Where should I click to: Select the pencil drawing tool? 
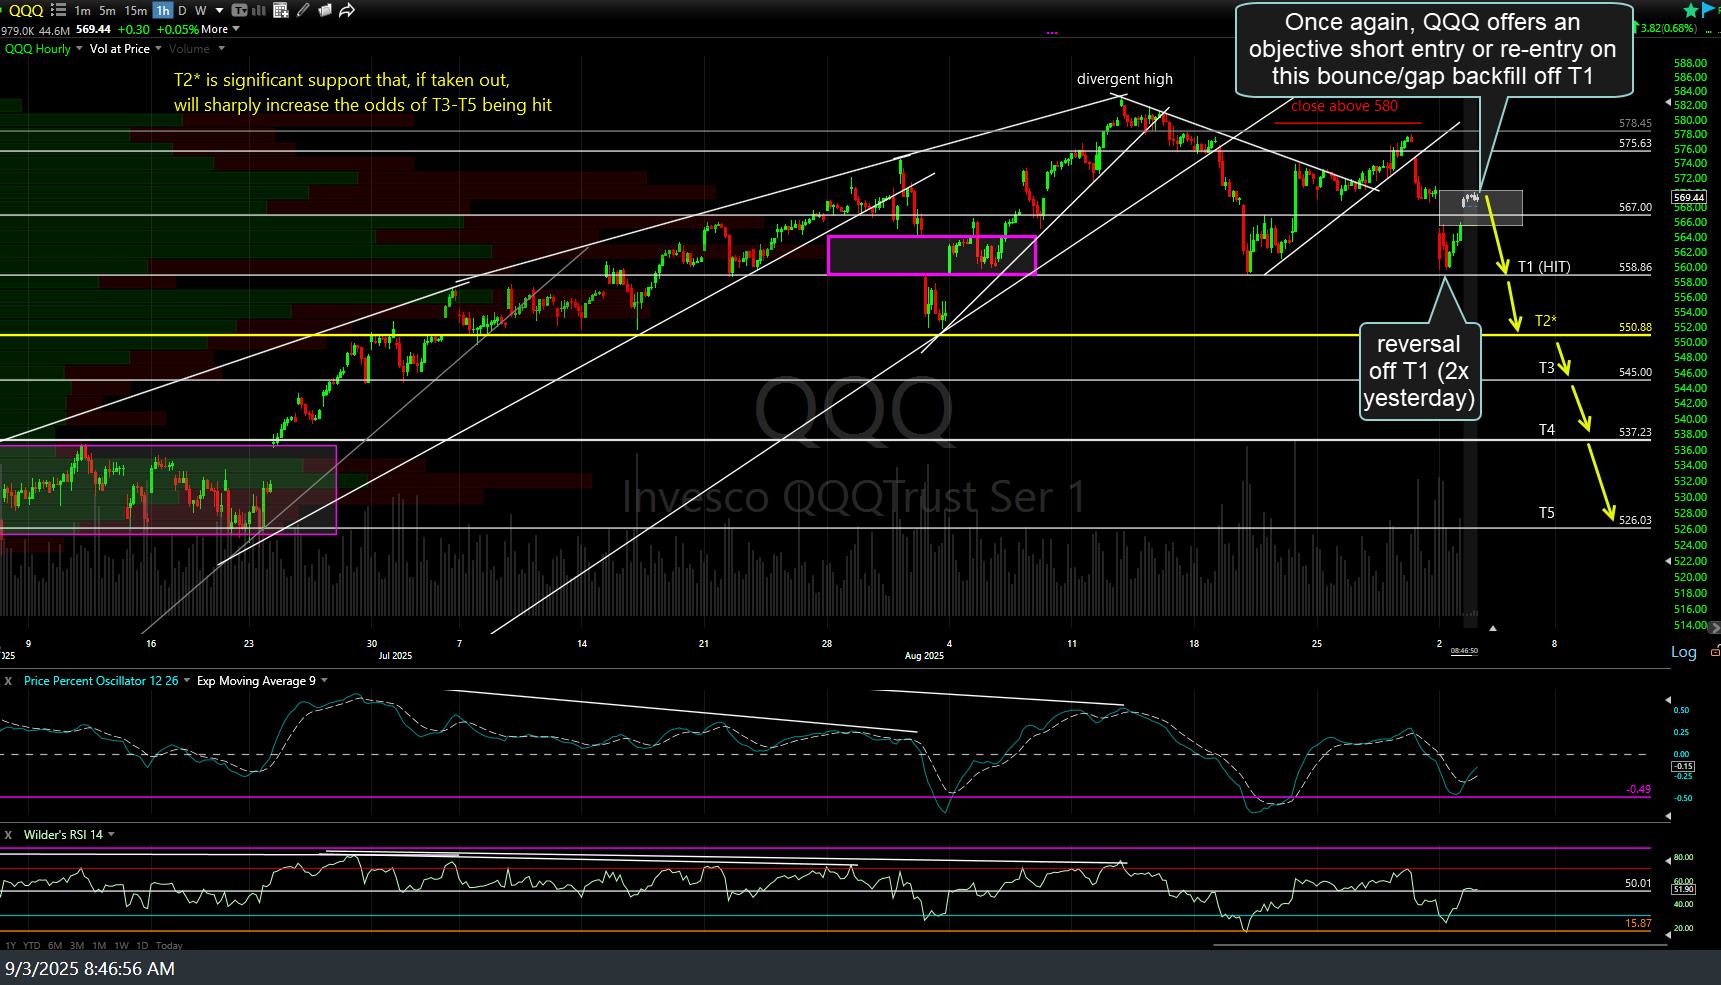pyautogui.click(x=301, y=10)
